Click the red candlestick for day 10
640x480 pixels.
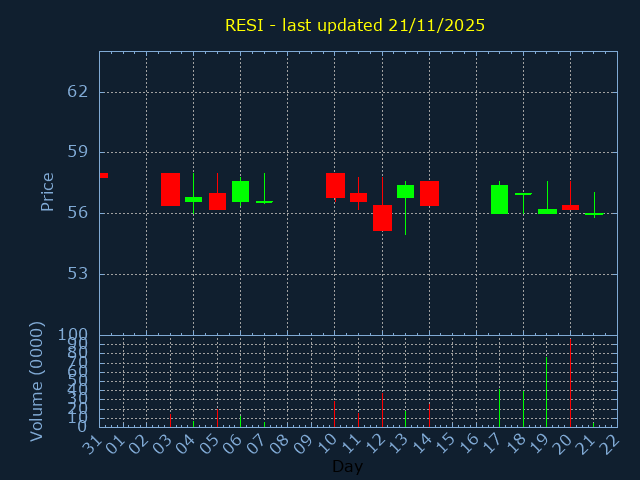coord(335,185)
